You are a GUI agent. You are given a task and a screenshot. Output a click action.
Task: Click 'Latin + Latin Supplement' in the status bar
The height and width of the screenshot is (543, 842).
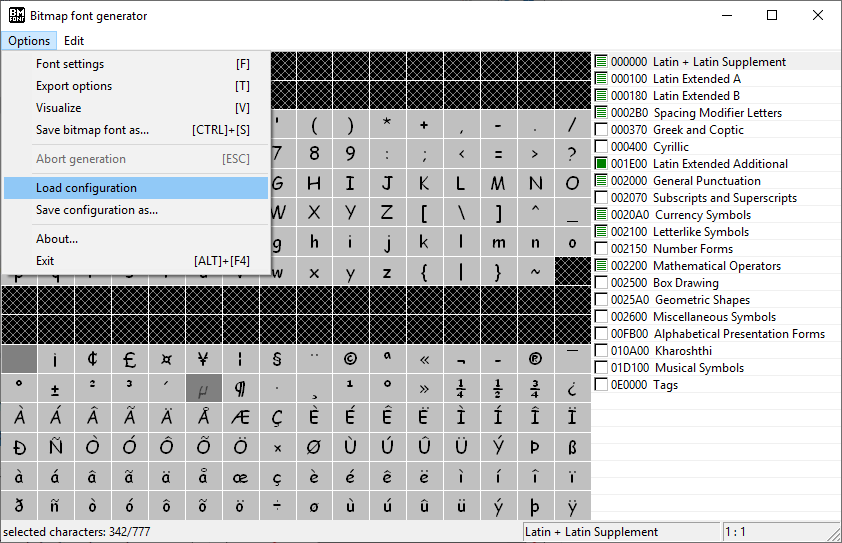coord(591,532)
